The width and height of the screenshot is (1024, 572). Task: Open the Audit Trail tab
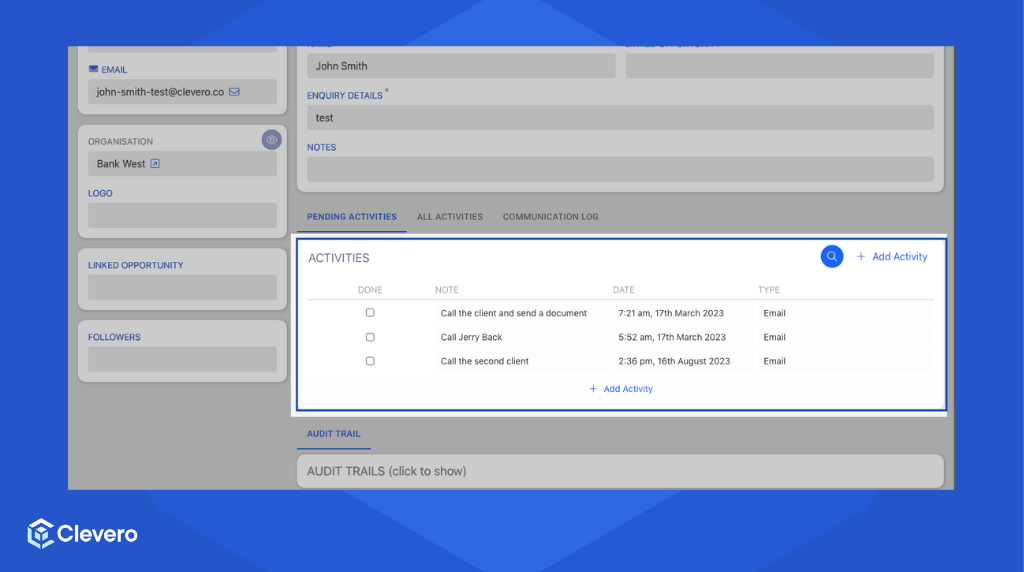click(334, 434)
